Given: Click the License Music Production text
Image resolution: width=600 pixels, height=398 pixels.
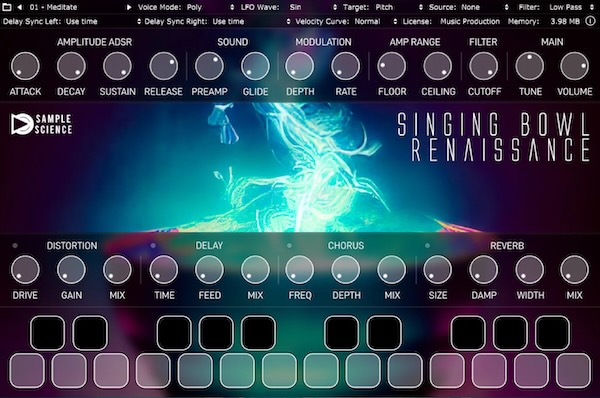Looking at the screenshot, I should pos(470,21).
